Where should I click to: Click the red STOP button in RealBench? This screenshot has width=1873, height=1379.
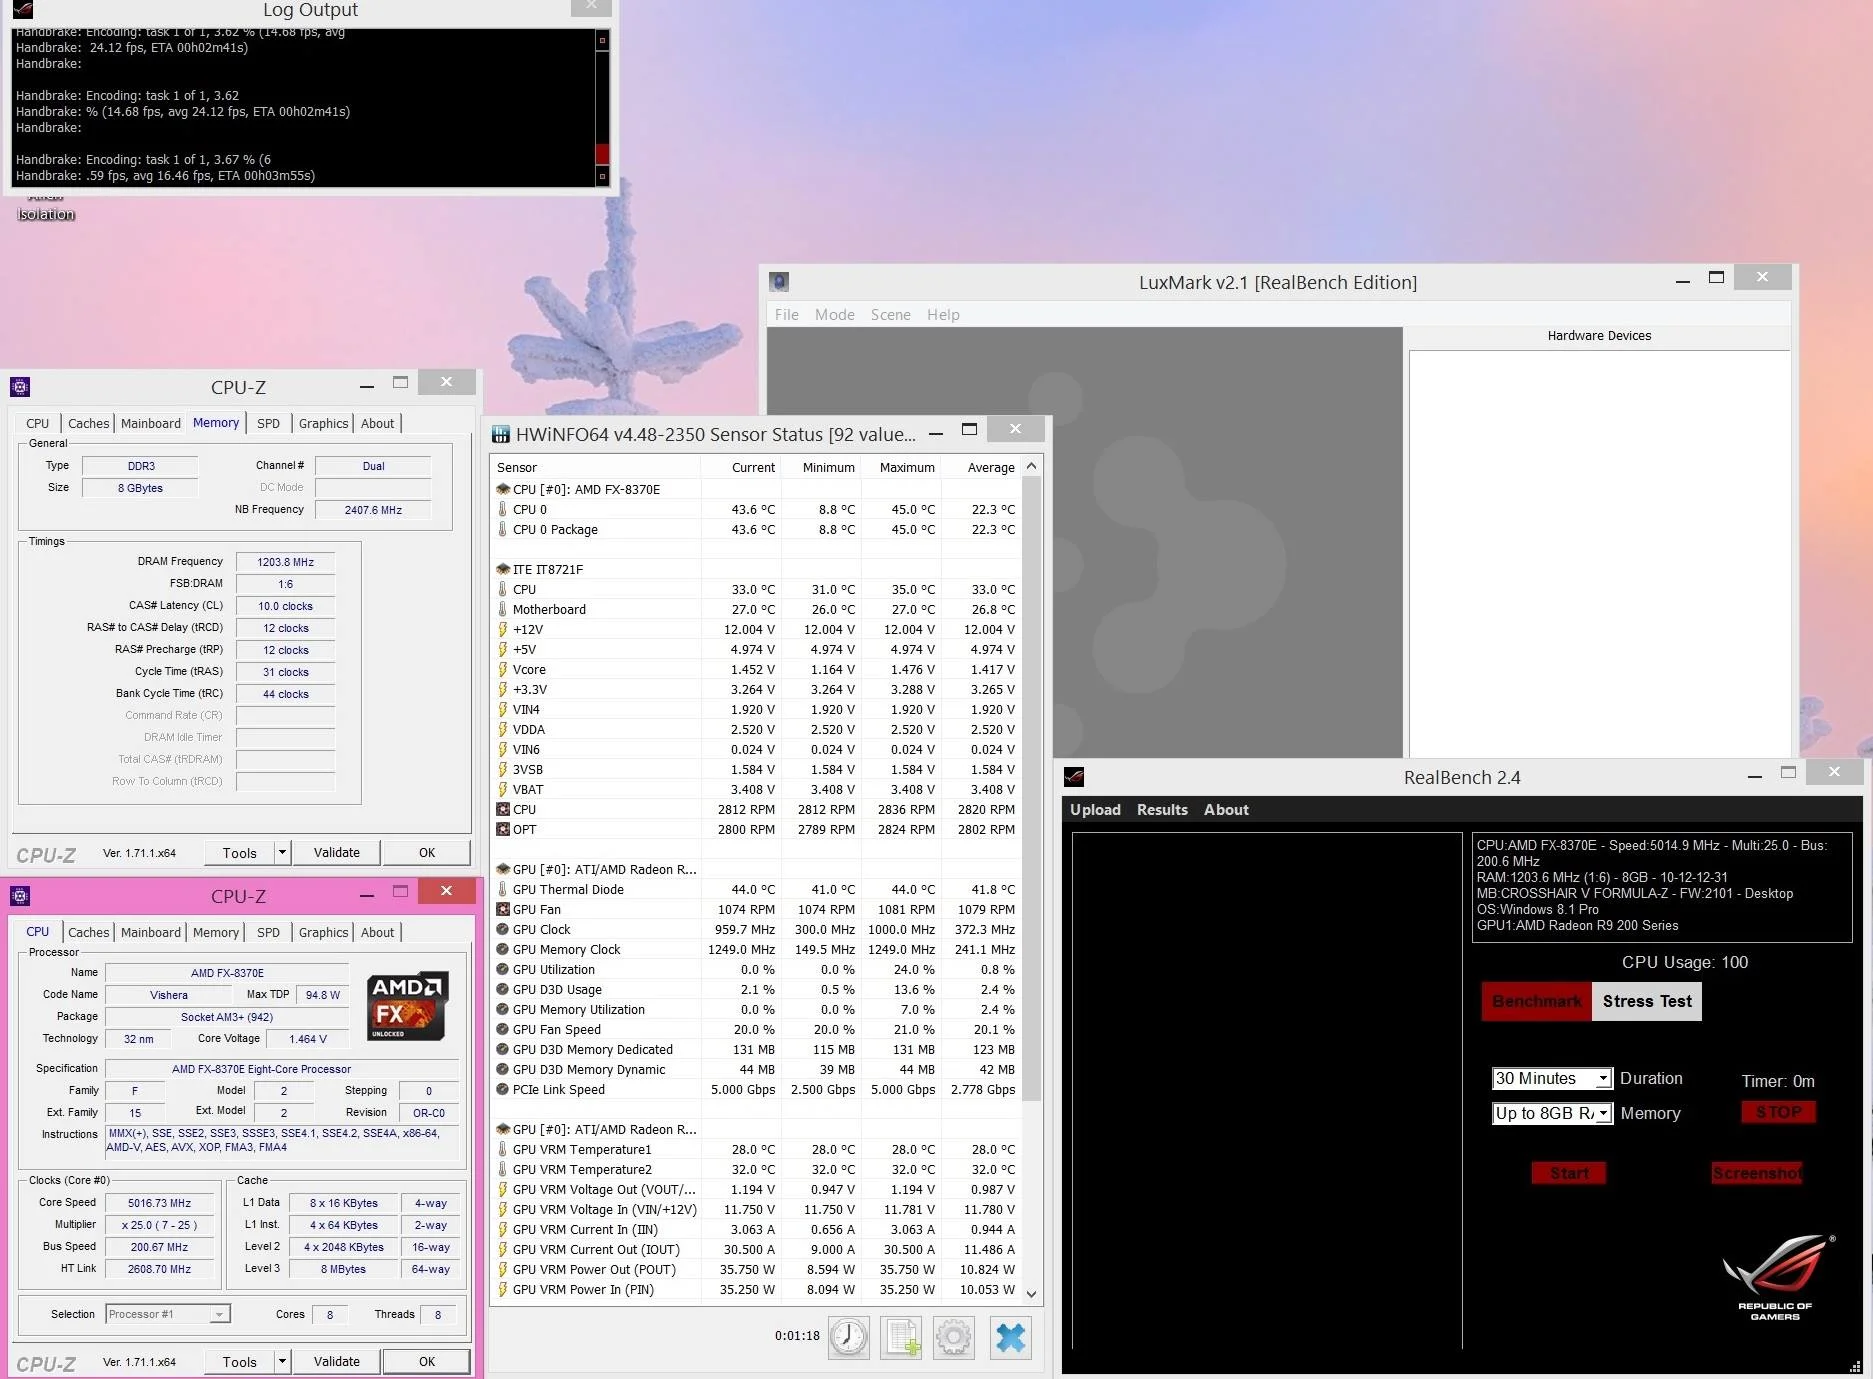pyautogui.click(x=1779, y=1112)
